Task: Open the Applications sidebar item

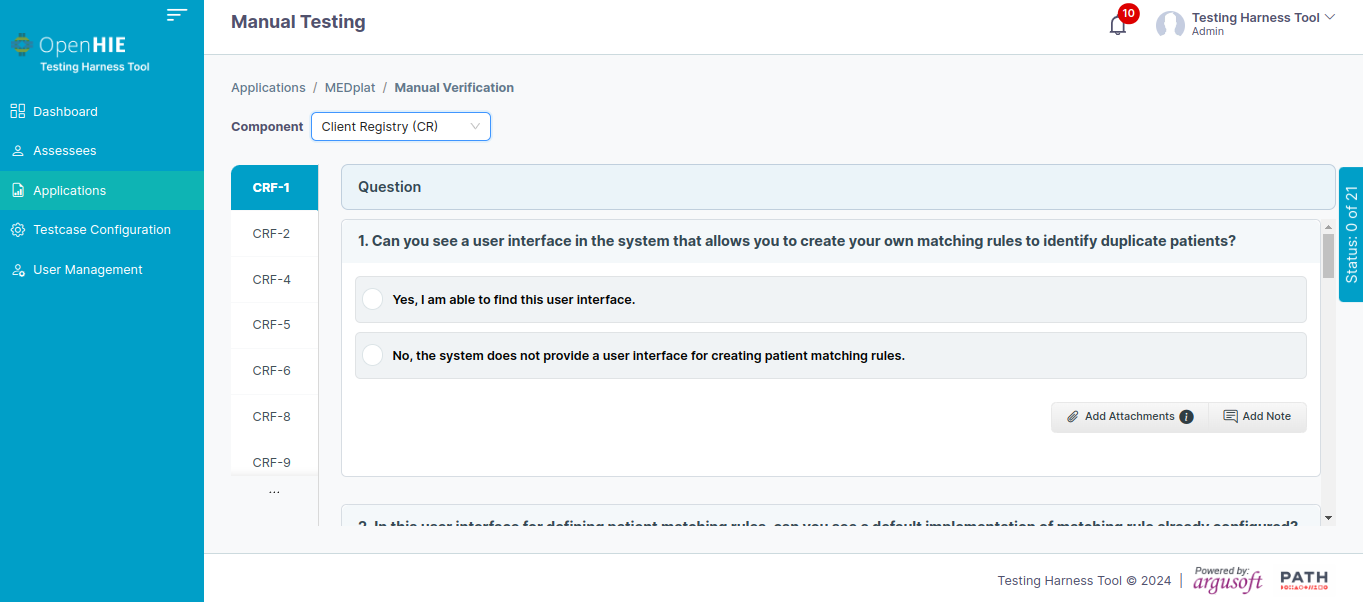Action: (x=102, y=190)
